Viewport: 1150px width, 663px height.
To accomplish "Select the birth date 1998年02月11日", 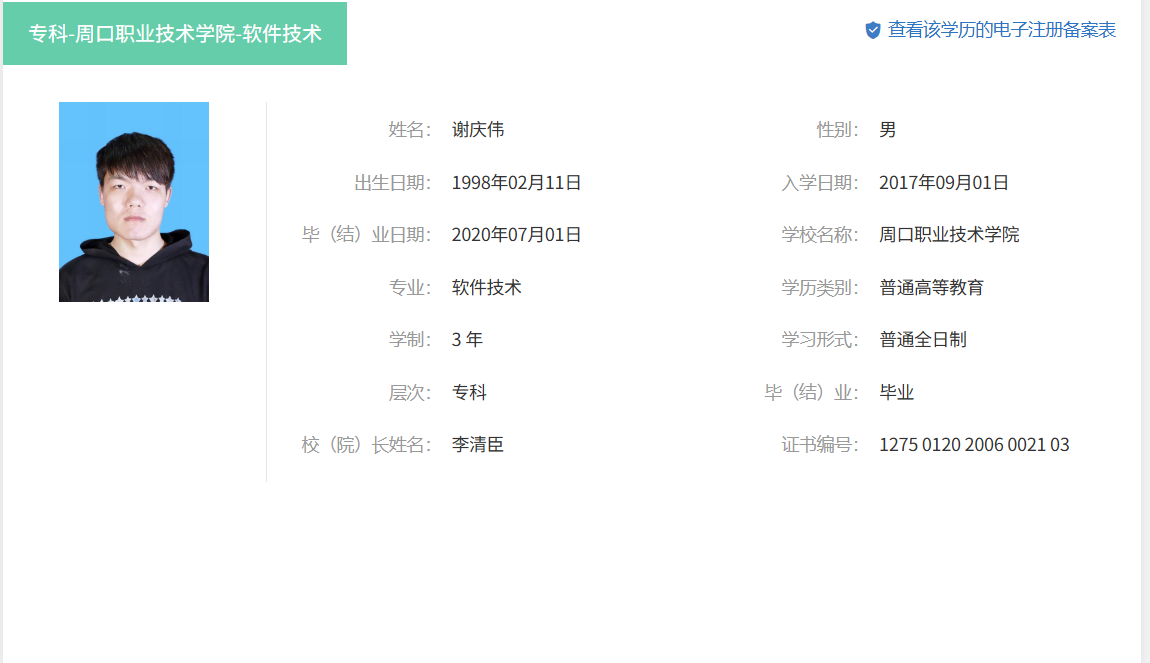I will [x=516, y=183].
